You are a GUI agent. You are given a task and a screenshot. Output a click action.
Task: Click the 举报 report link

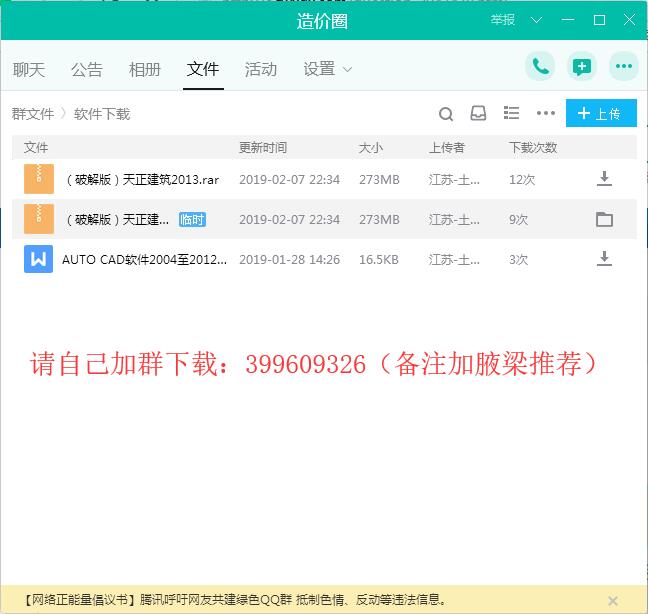[503, 20]
